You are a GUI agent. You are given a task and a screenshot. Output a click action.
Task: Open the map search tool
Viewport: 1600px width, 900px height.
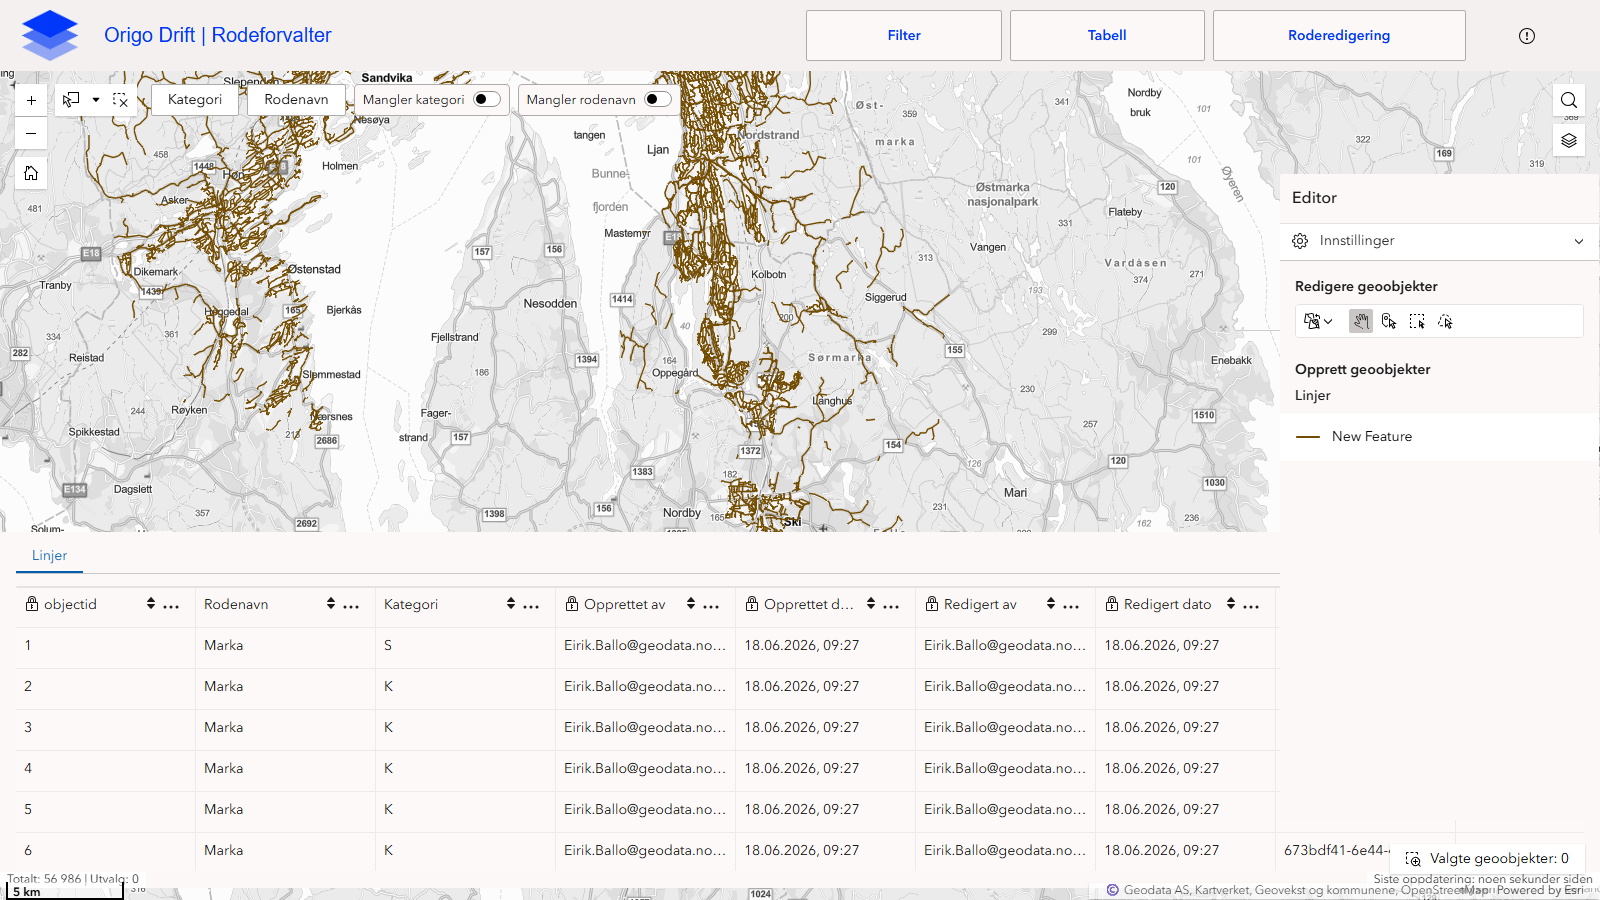[1569, 100]
